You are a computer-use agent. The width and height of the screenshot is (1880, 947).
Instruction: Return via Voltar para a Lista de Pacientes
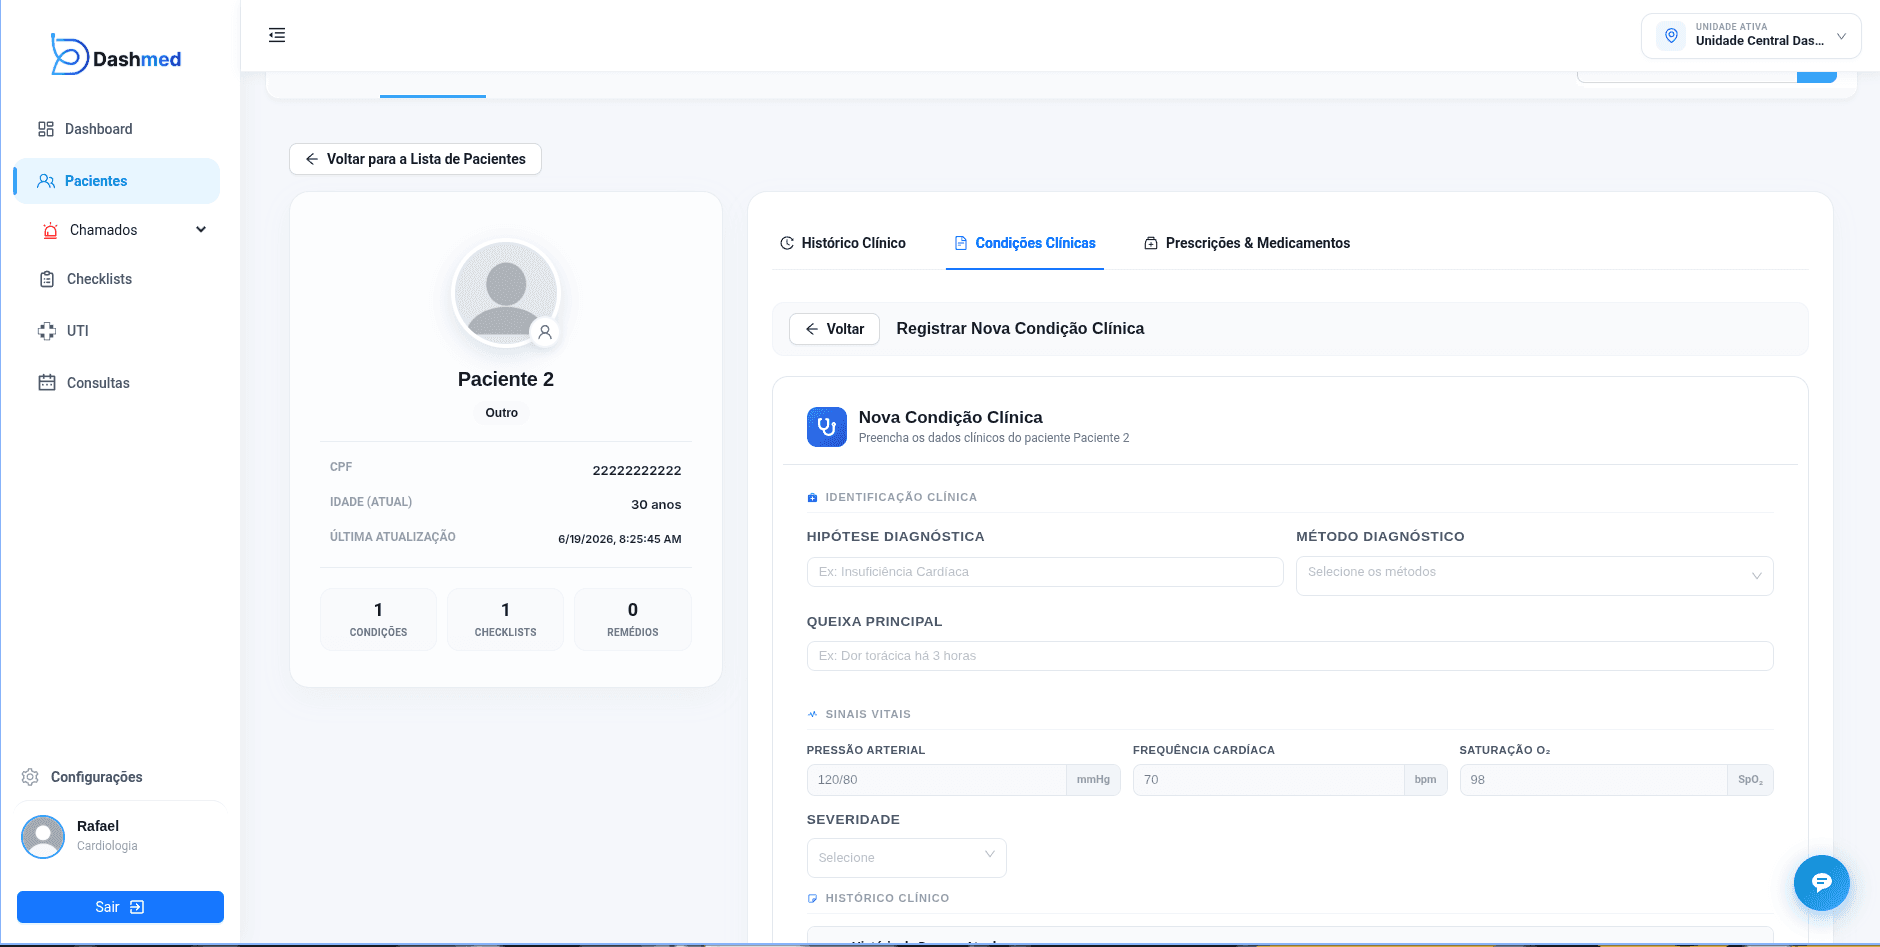pos(415,159)
